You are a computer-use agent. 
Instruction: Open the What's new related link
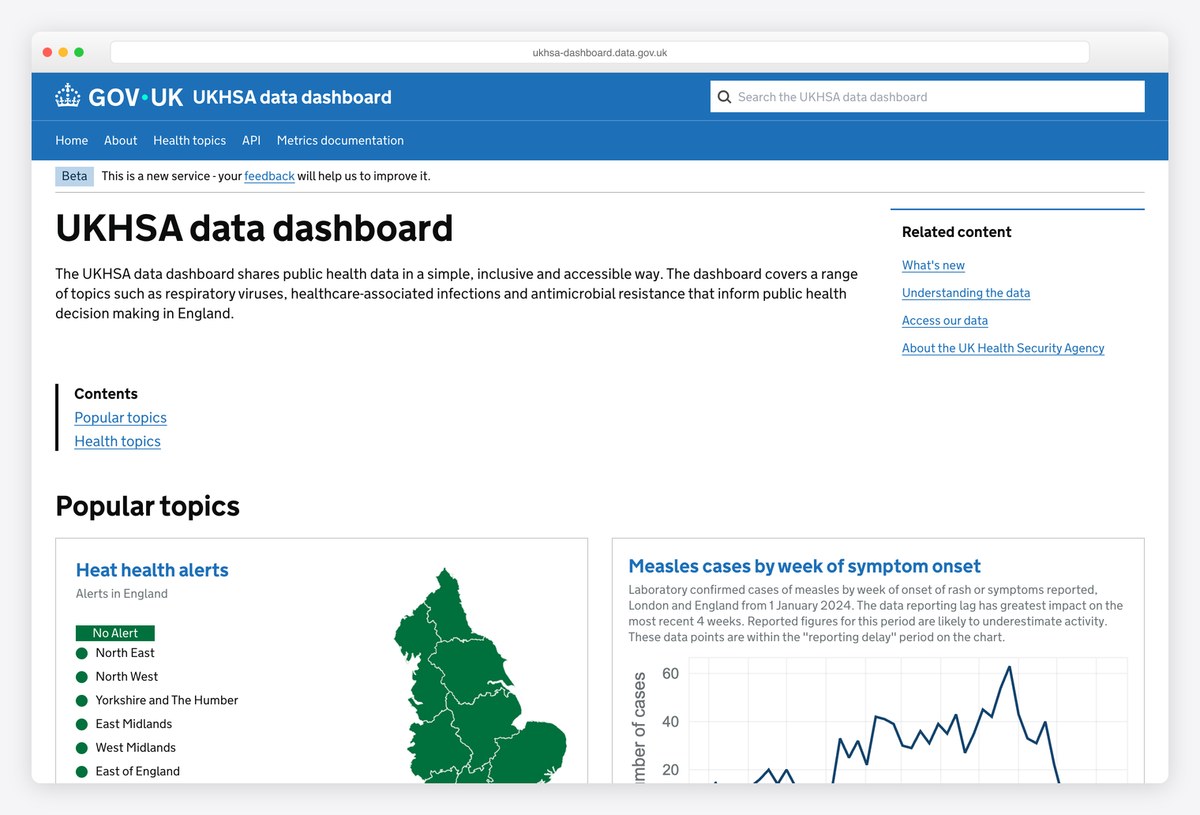(x=933, y=265)
